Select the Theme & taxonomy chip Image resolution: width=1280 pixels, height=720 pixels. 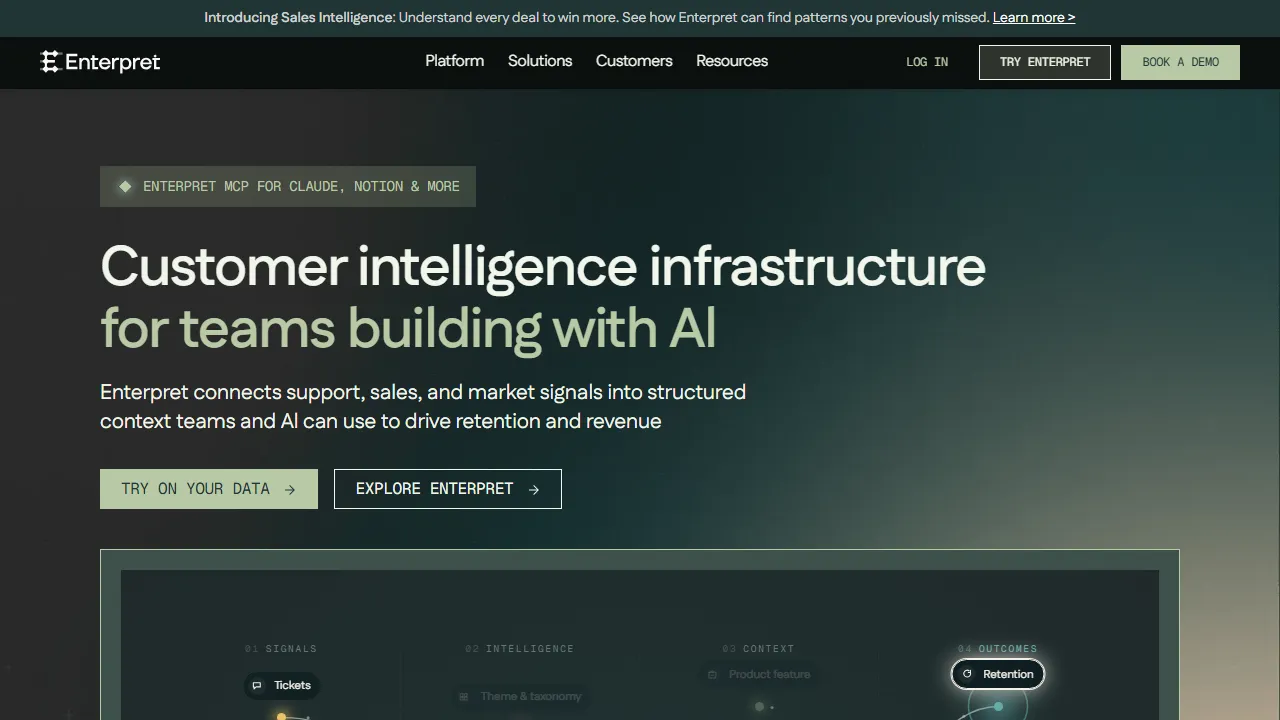point(520,696)
